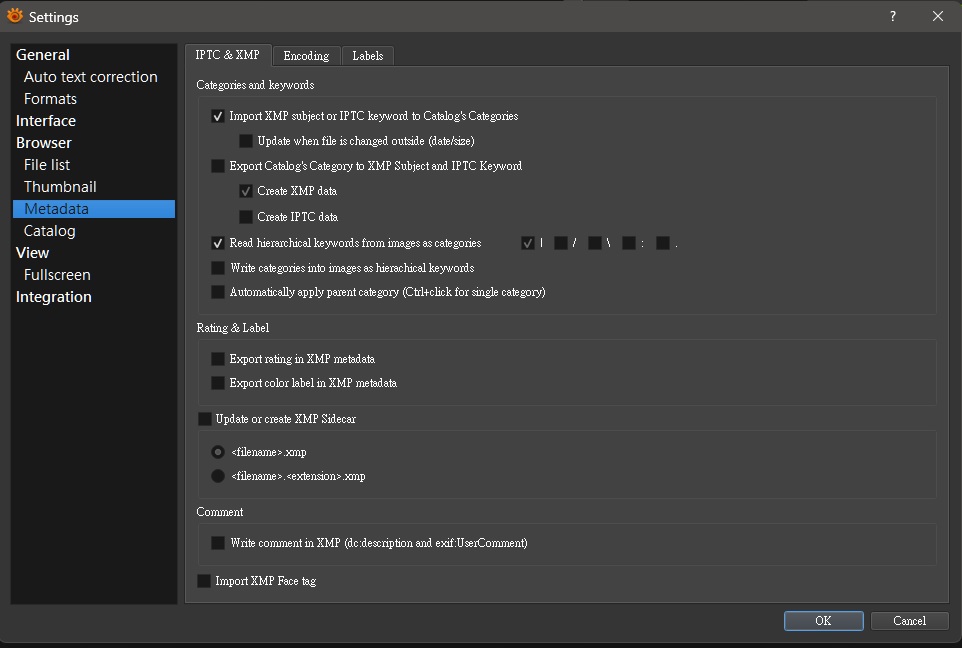Enable Export Catalog's Category to XMP Subject
962x648 pixels.
coord(218,166)
